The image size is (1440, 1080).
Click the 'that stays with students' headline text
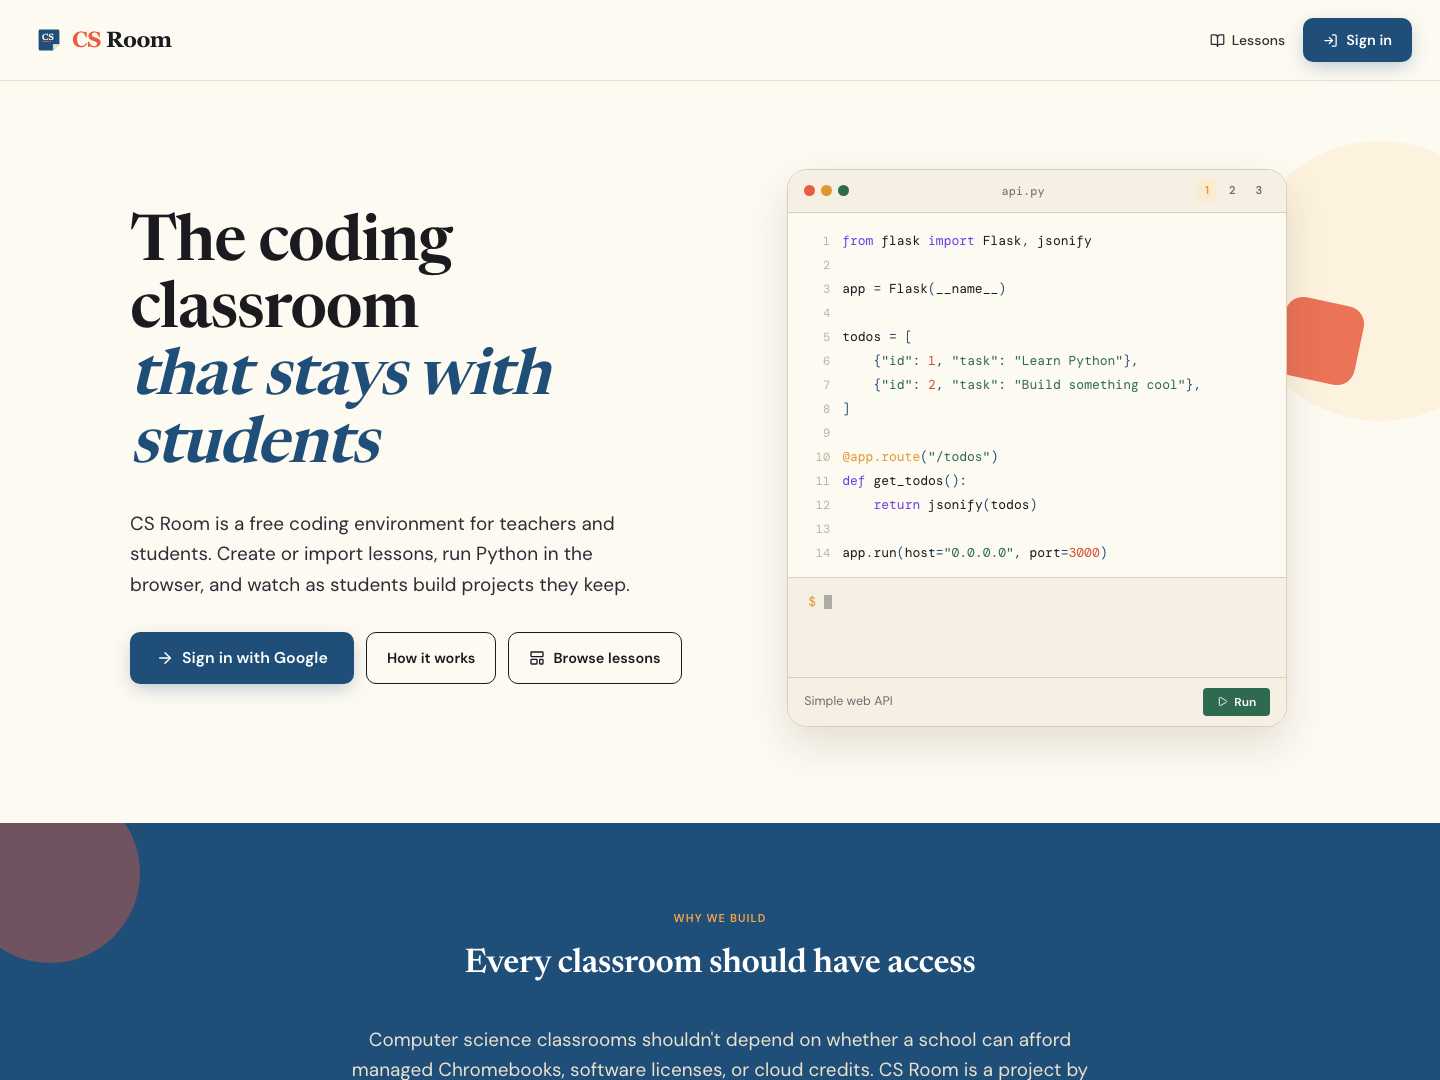[x=342, y=406]
